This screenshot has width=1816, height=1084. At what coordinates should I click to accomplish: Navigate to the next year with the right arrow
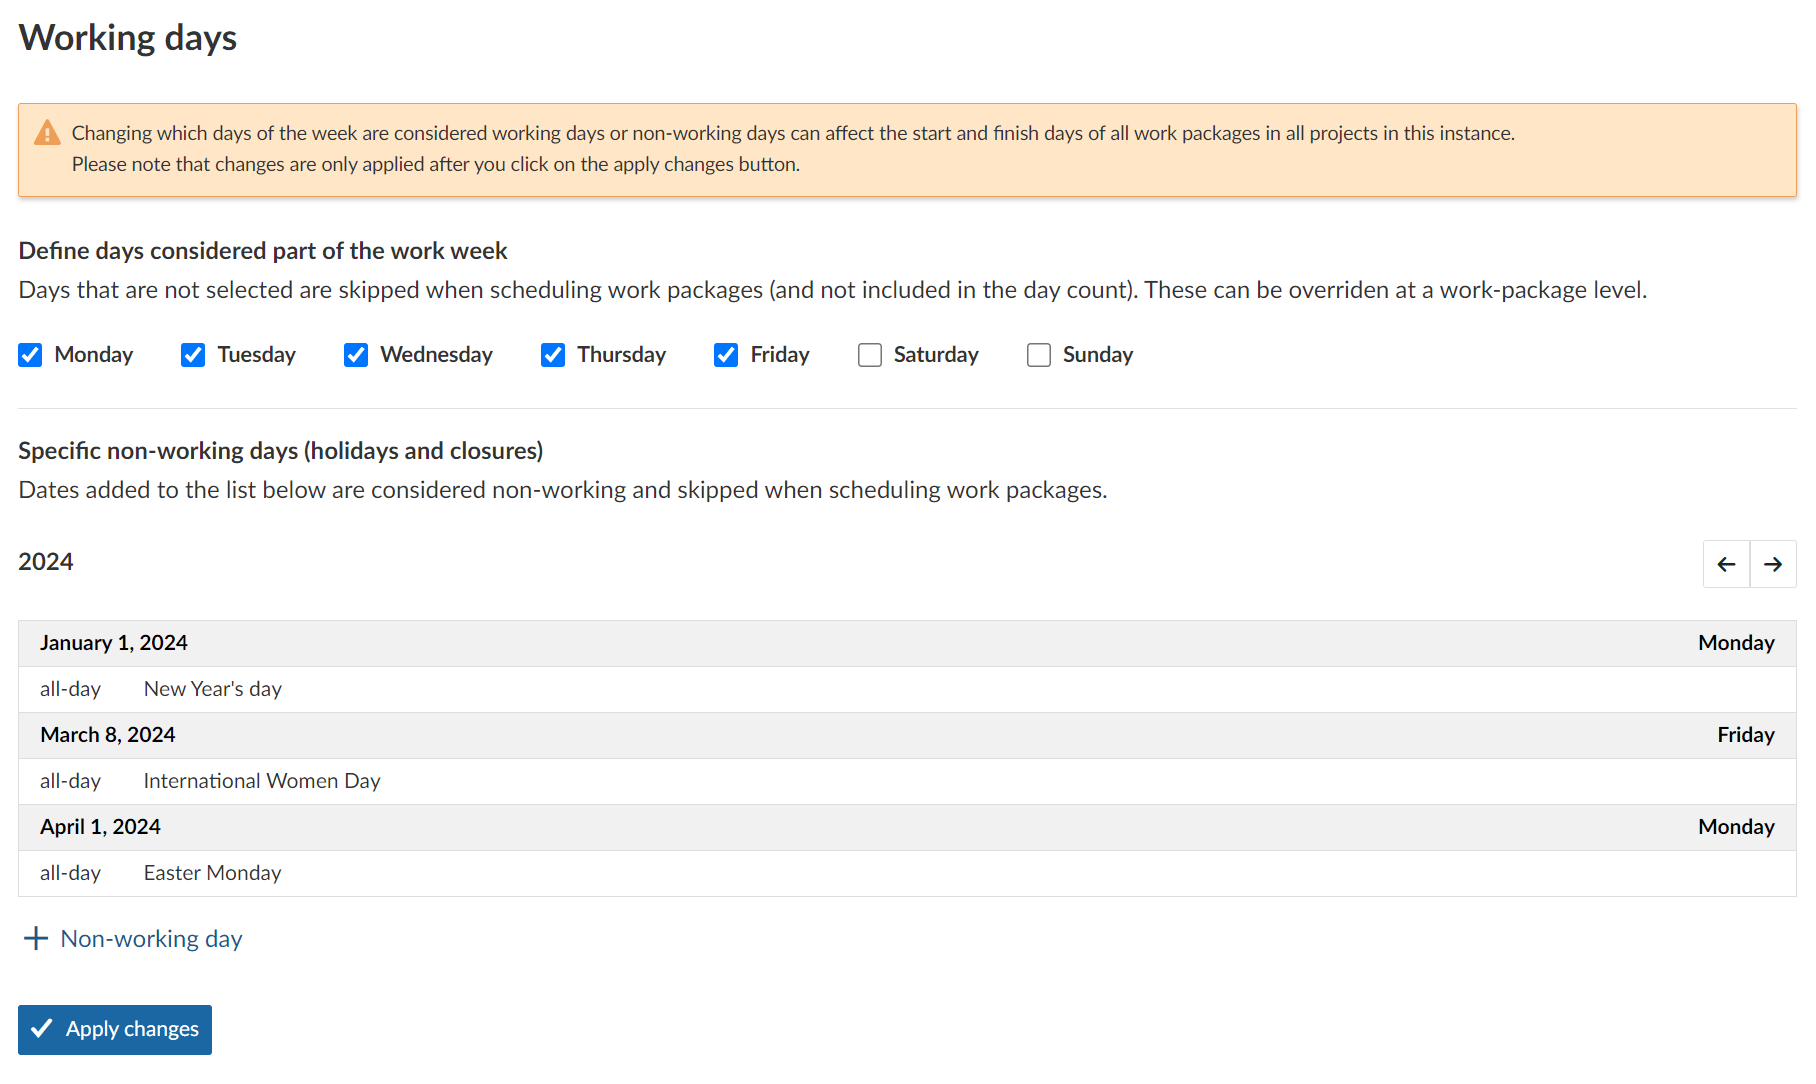pyautogui.click(x=1773, y=563)
